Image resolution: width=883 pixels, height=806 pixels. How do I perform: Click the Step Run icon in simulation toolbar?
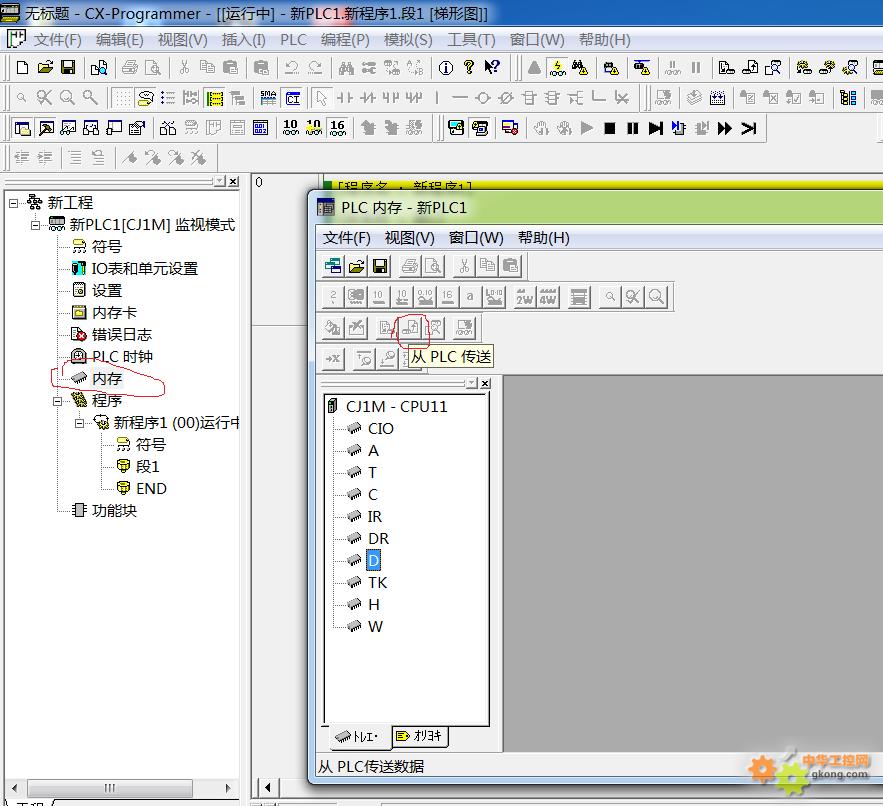pos(655,128)
